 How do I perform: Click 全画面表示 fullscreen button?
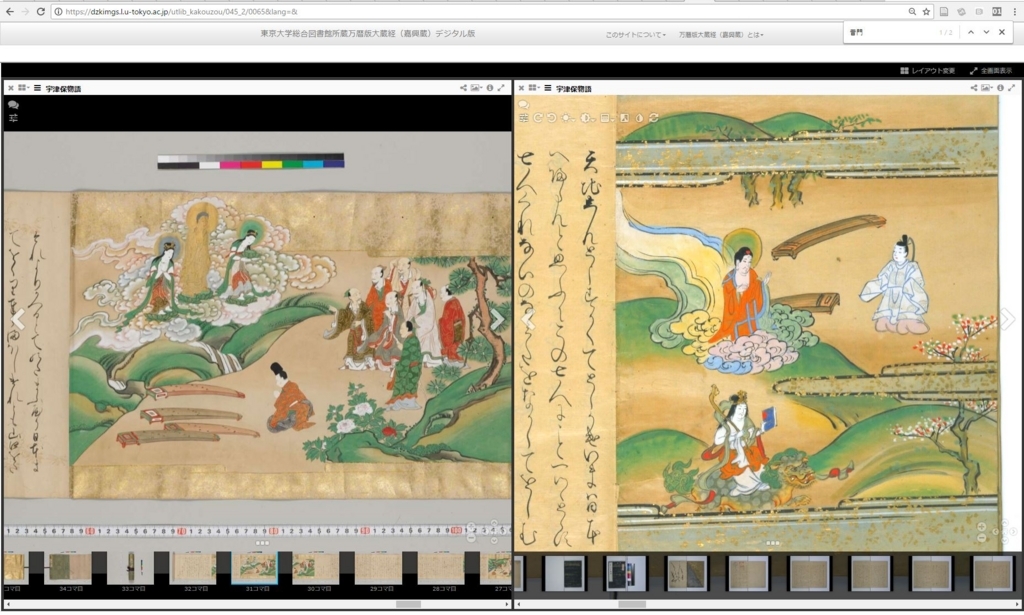[991, 71]
